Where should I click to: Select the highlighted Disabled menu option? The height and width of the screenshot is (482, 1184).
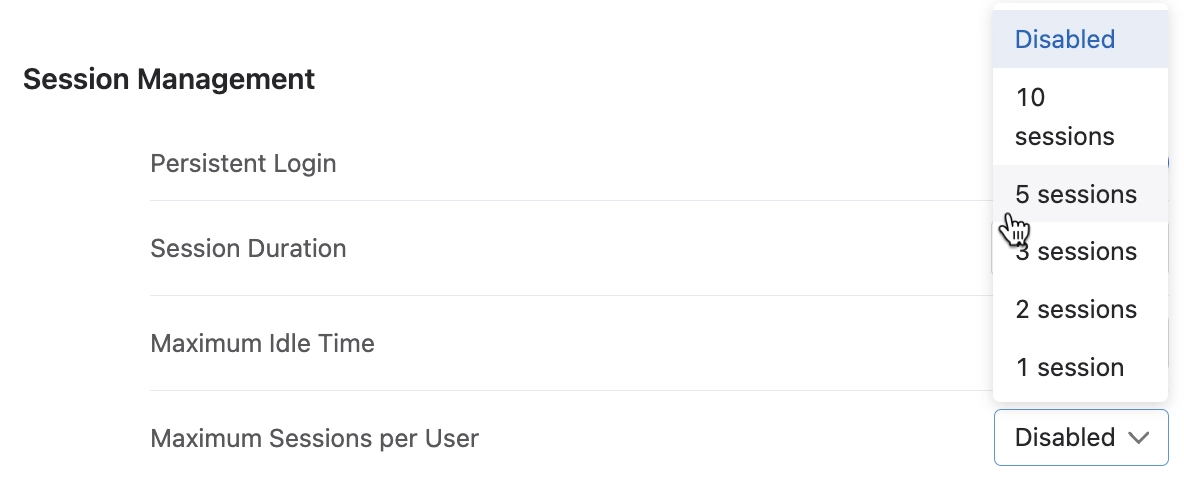(x=1064, y=40)
